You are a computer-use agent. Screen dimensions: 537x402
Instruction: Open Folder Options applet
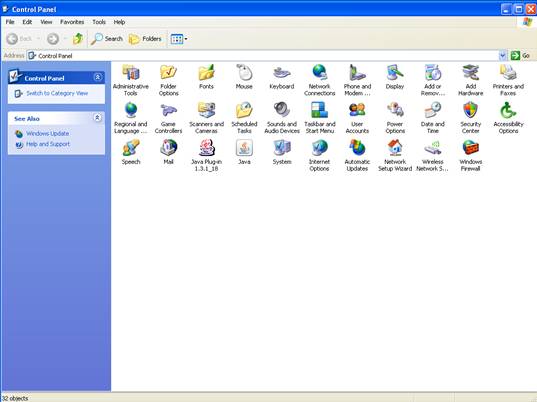(x=168, y=73)
